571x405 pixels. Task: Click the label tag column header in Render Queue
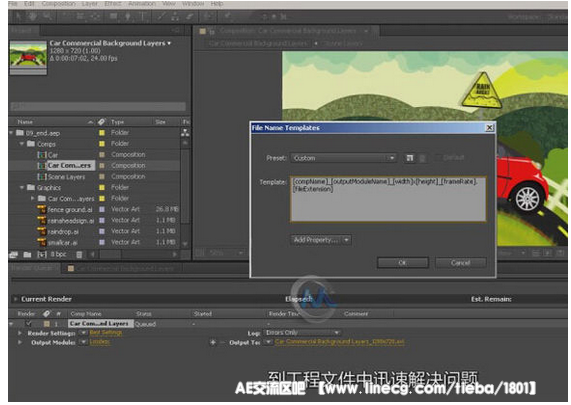(46, 314)
